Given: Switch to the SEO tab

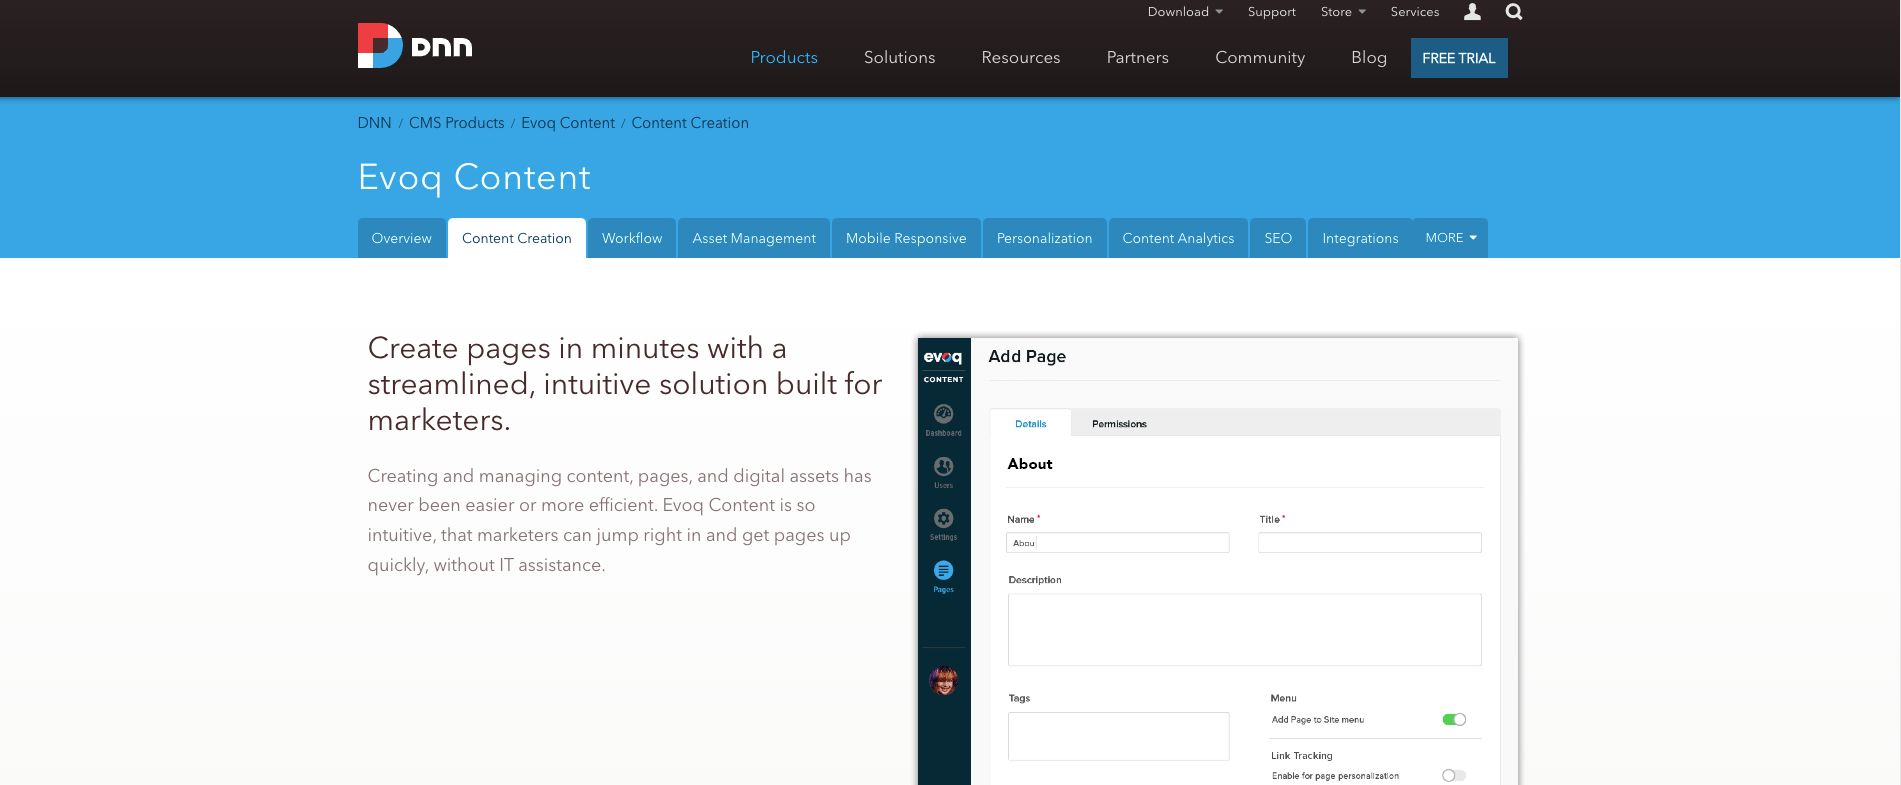Looking at the screenshot, I should point(1278,238).
